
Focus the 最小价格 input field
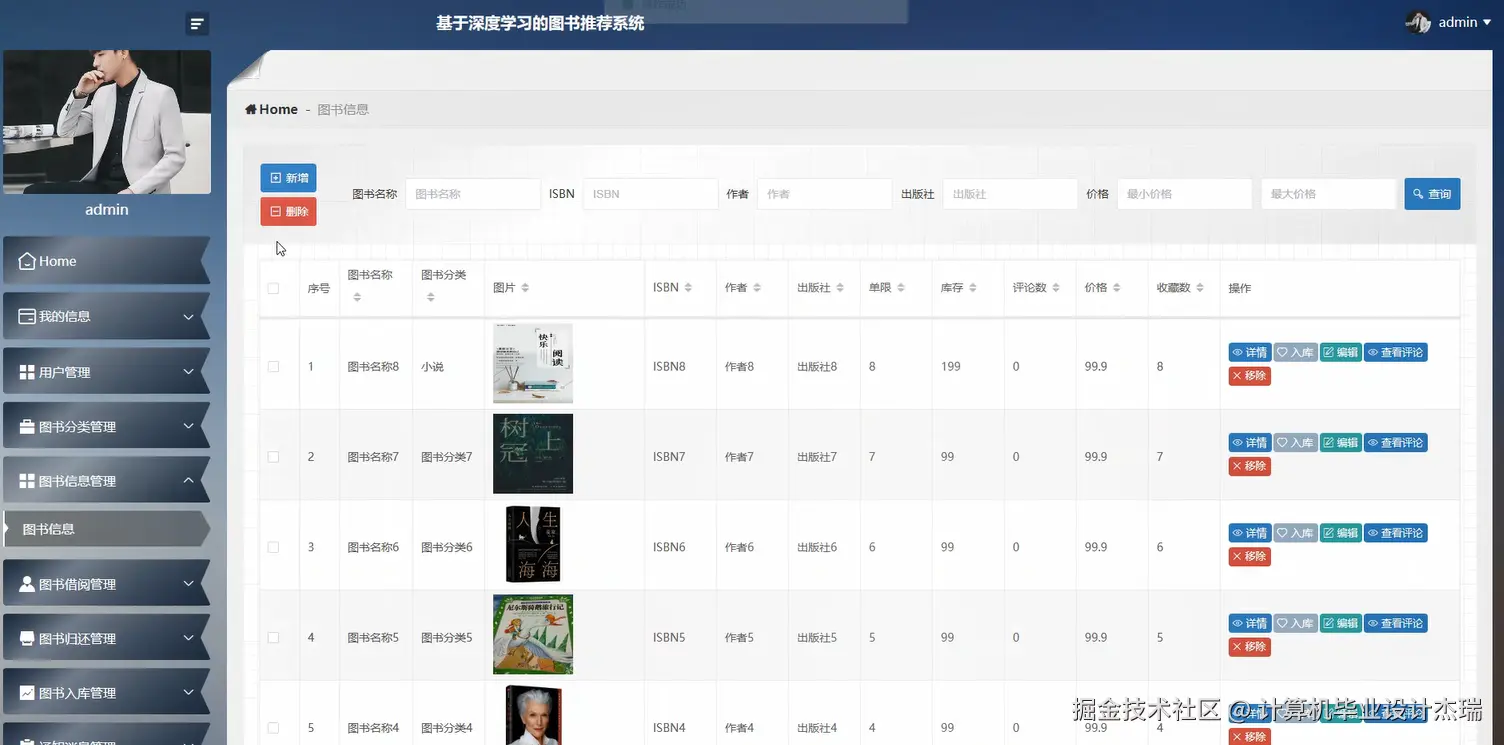point(1184,194)
